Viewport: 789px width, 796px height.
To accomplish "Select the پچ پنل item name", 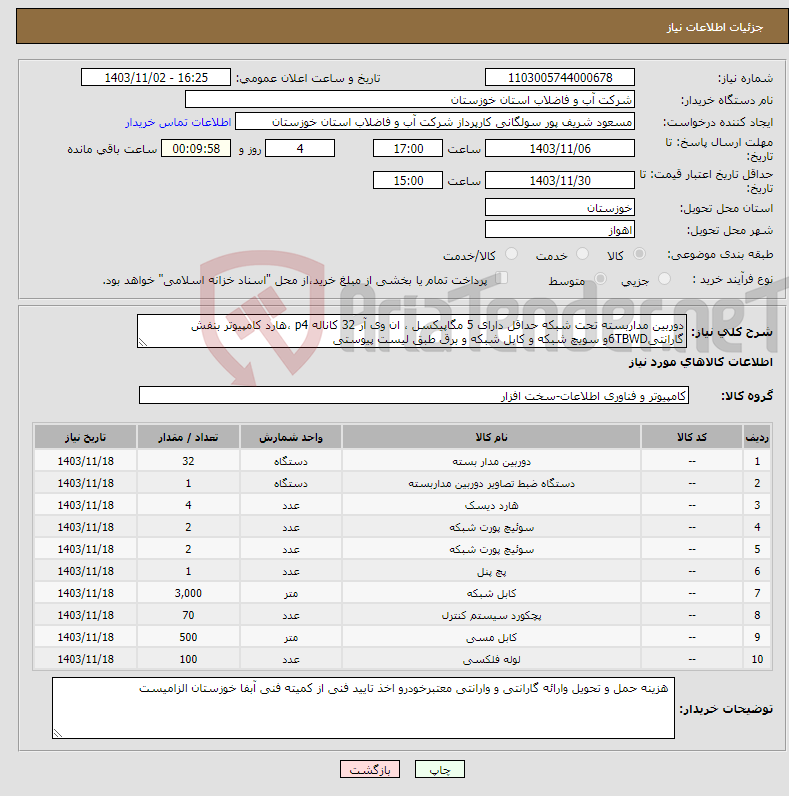I will tap(491, 572).
